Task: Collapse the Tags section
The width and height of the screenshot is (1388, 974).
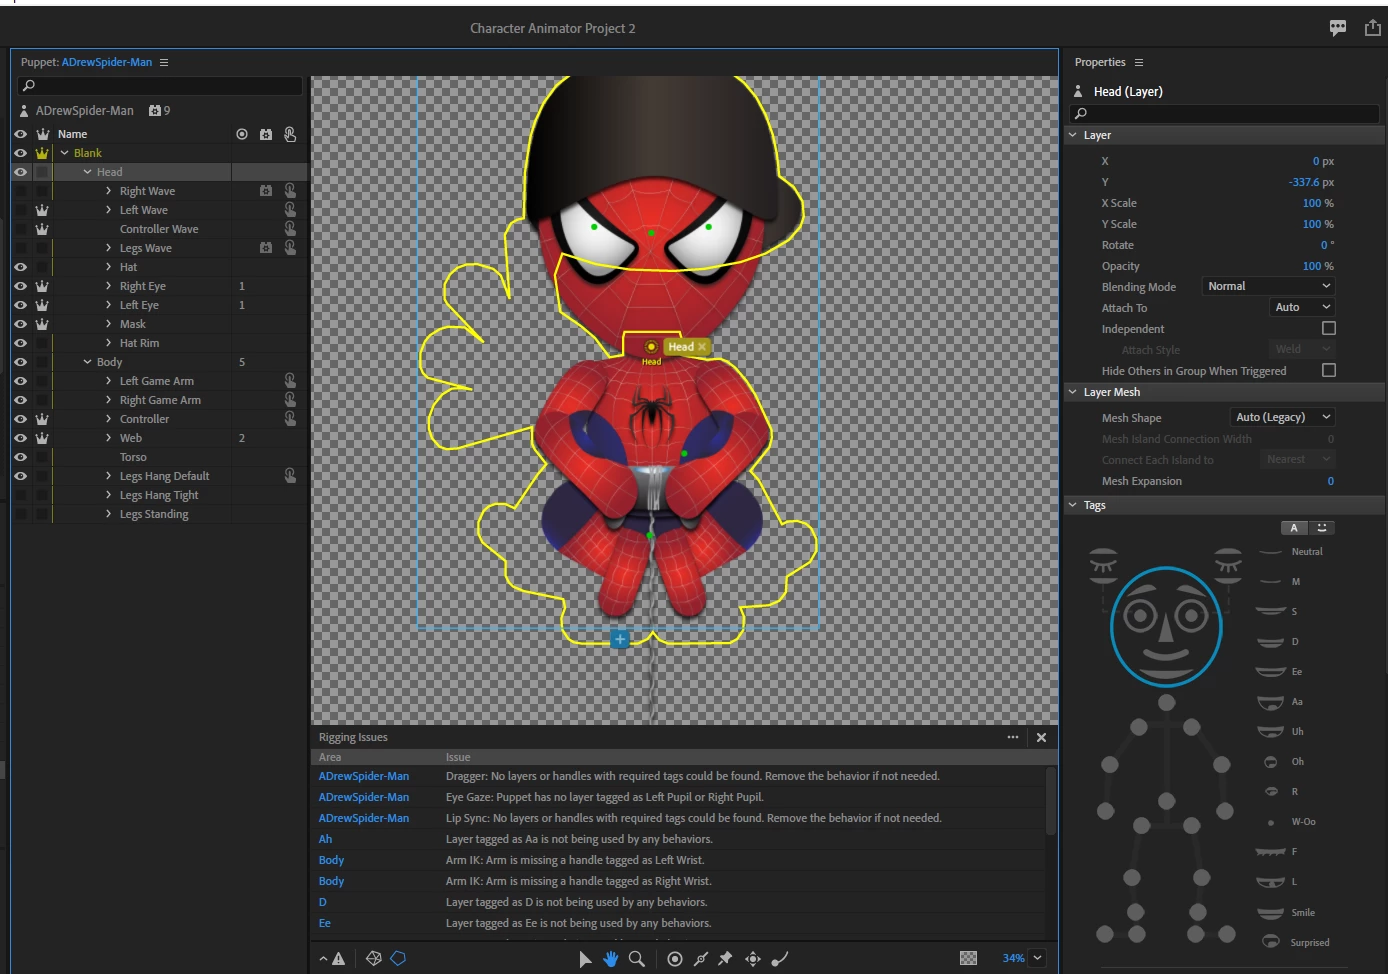Action: pos(1073,505)
